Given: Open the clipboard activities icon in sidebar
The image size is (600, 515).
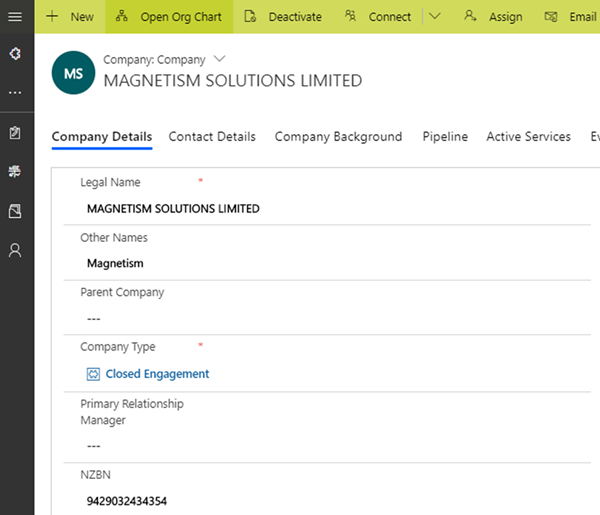Looking at the screenshot, I should coord(15,133).
